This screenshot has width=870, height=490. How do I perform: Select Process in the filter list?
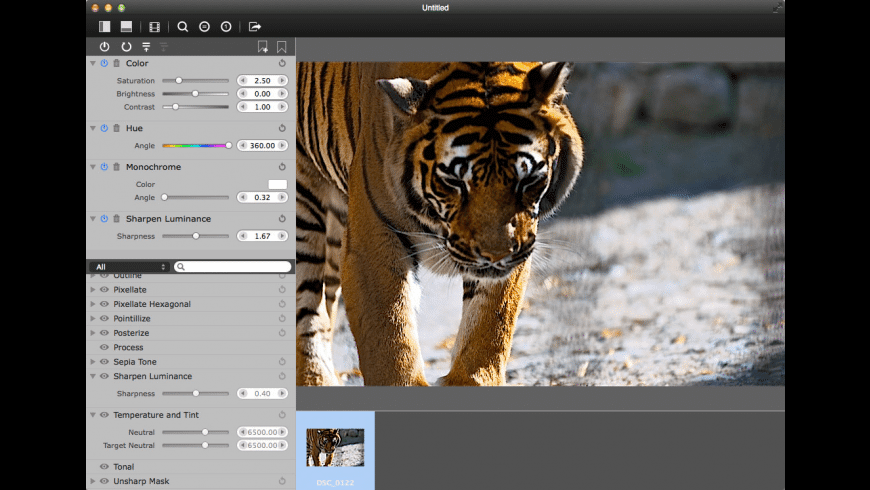point(128,347)
